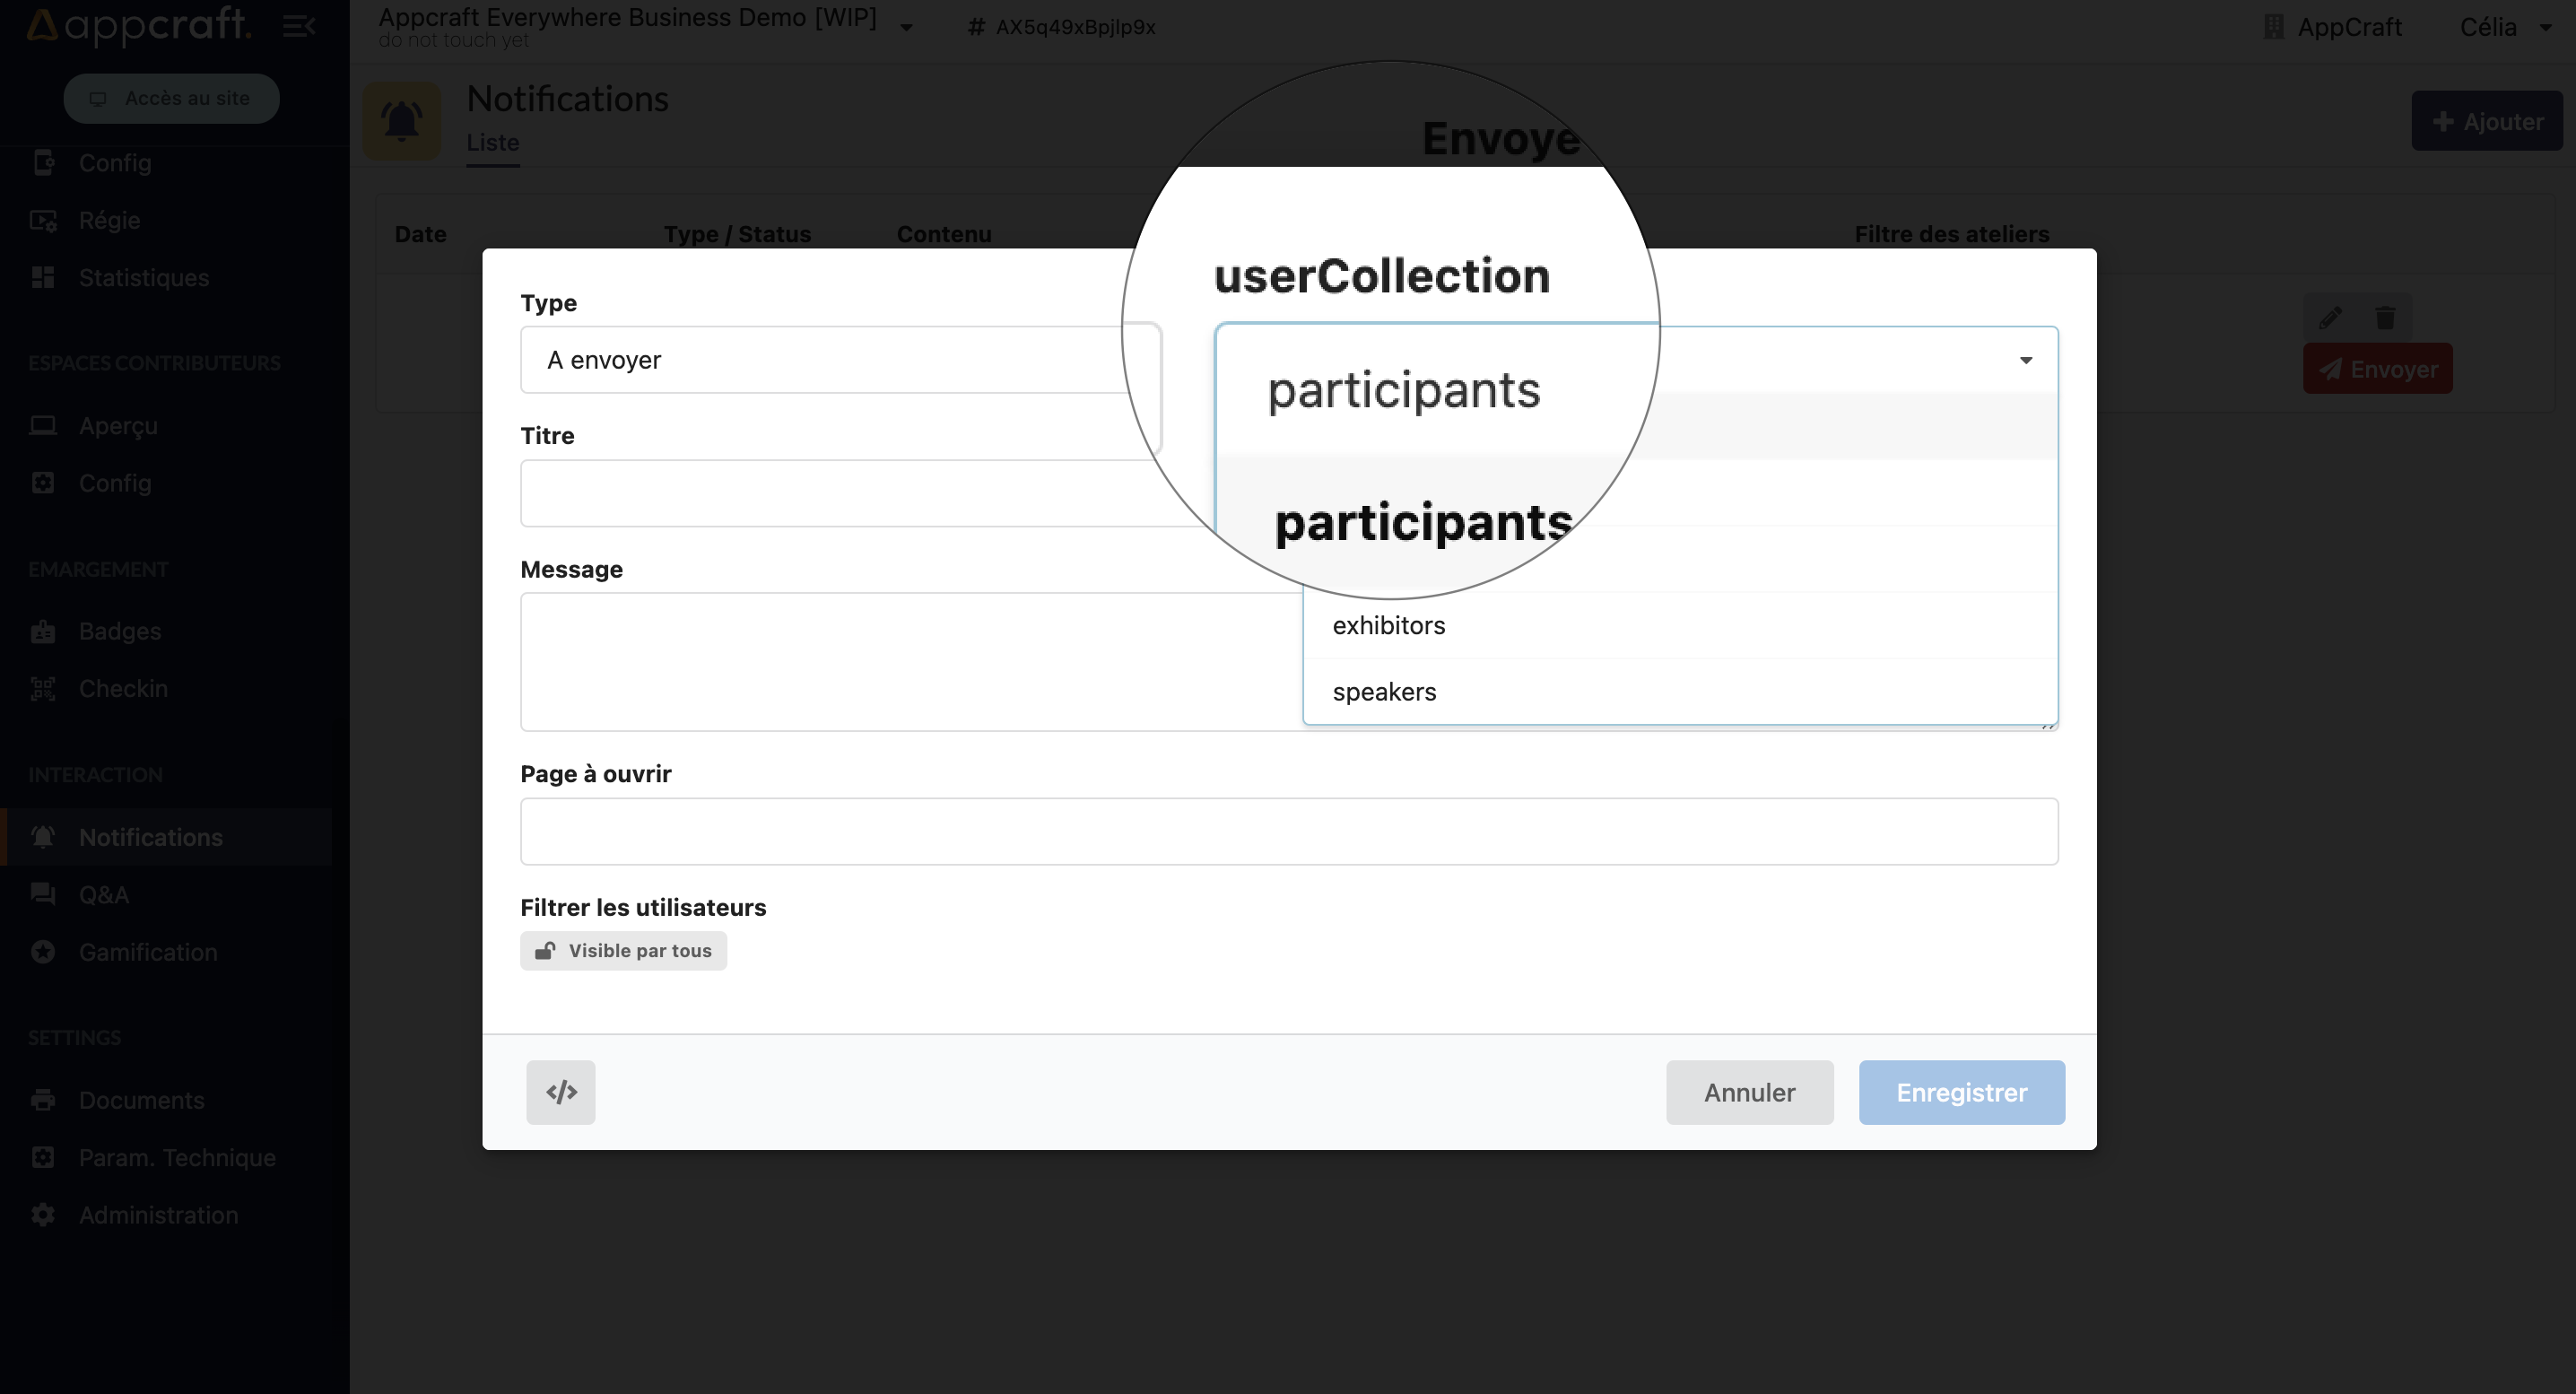2576x1394 pixels.
Task: Select exhibitors from the collection list
Action: tap(1388, 623)
